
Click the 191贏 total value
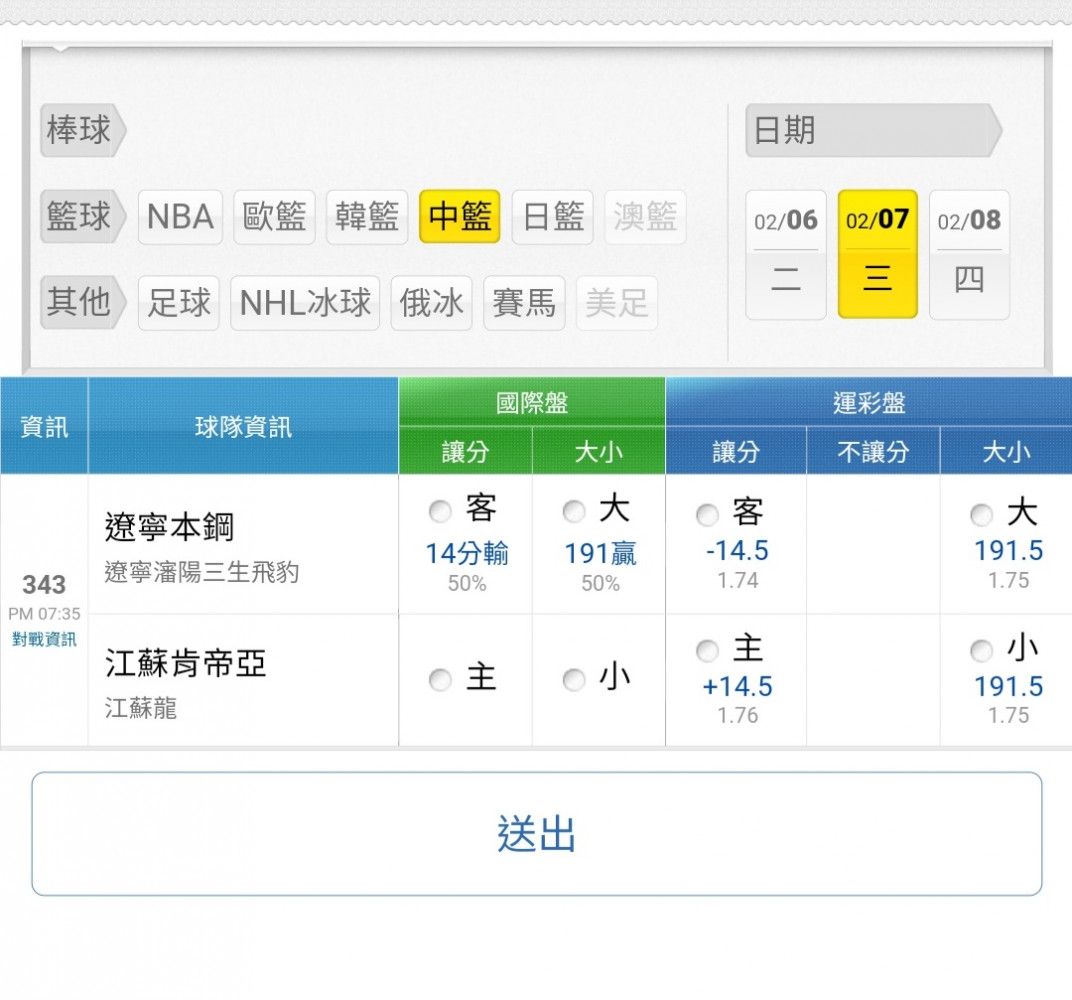click(x=600, y=553)
